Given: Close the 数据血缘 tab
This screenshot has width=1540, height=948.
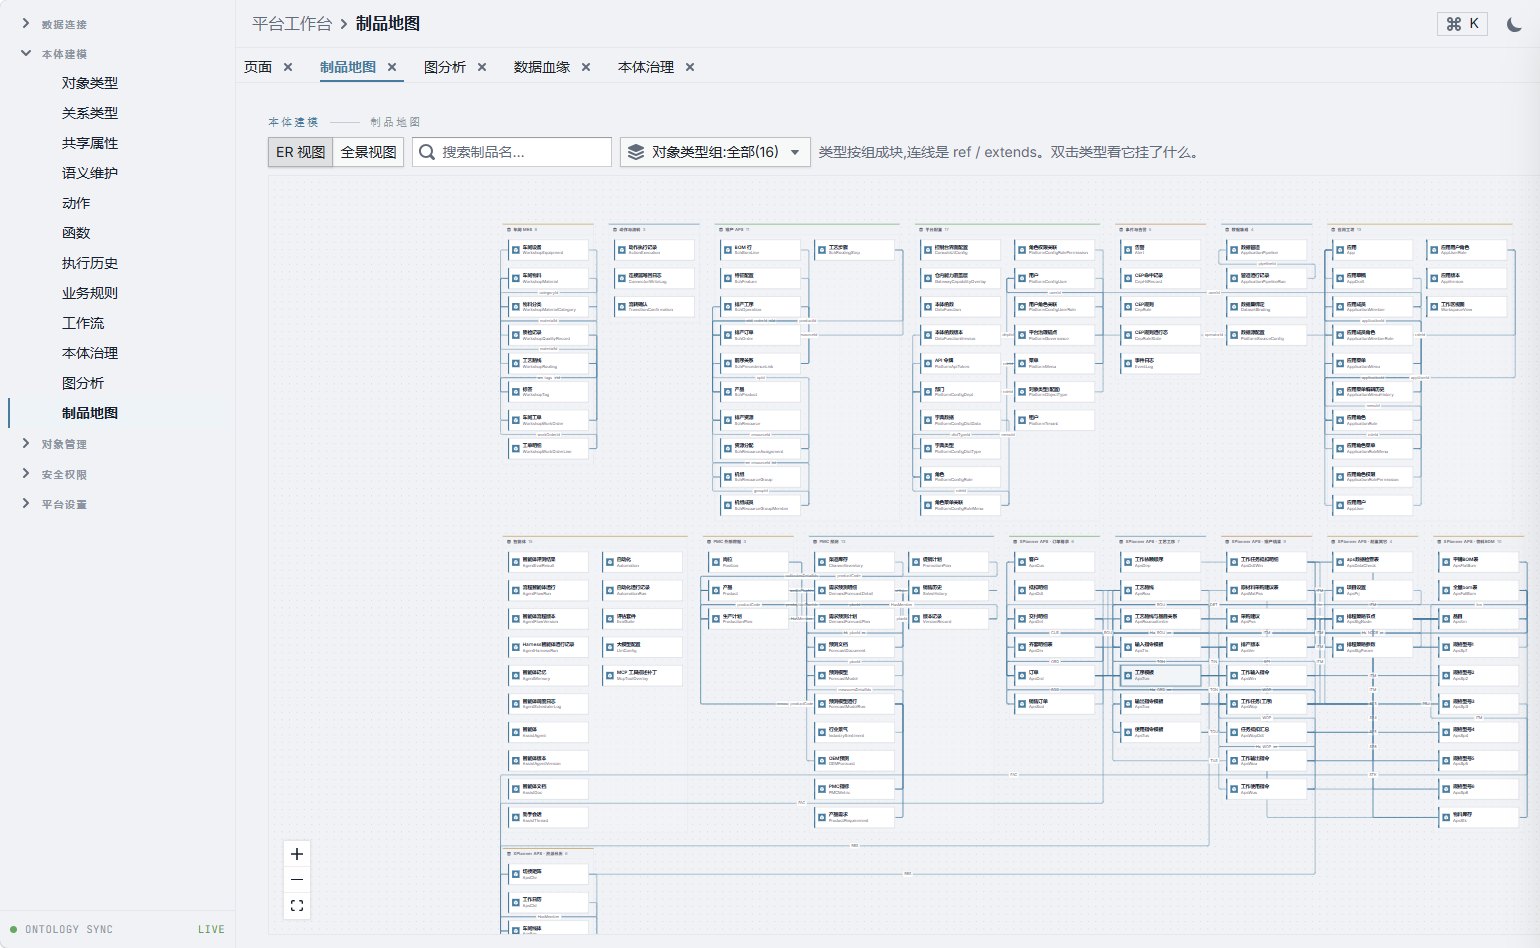Looking at the screenshot, I should pos(586,67).
